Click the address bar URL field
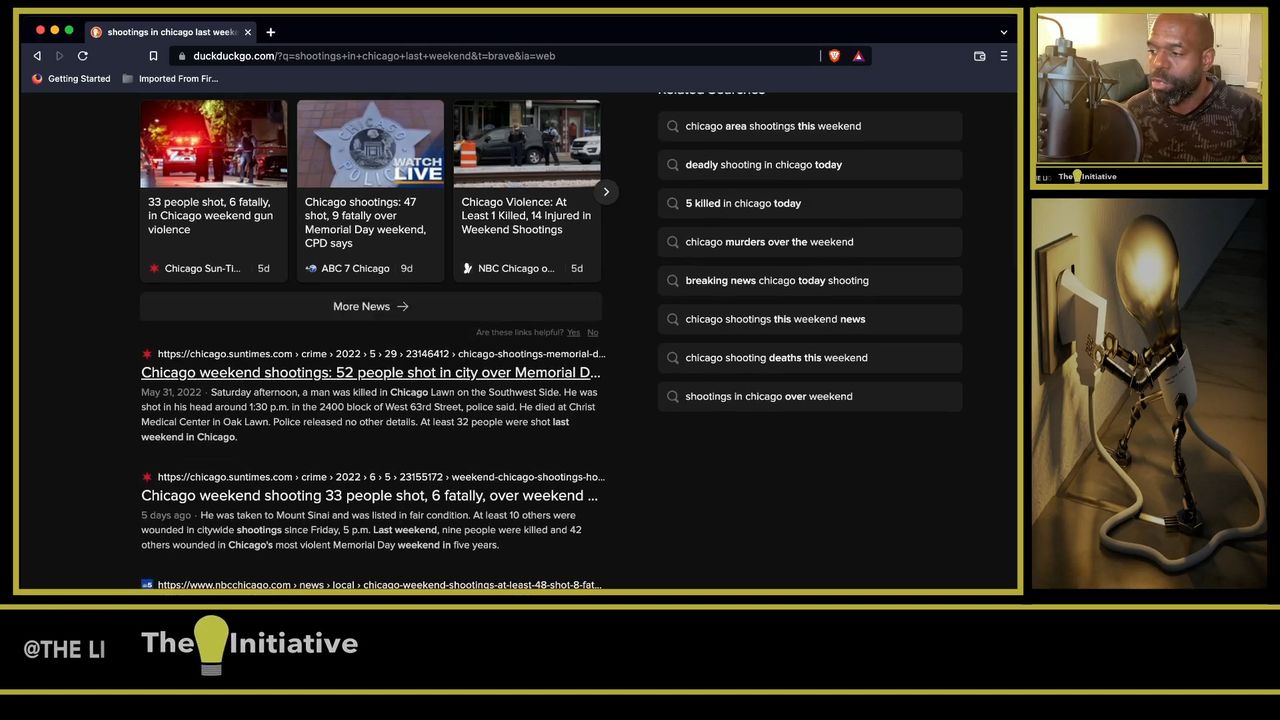 [500, 56]
